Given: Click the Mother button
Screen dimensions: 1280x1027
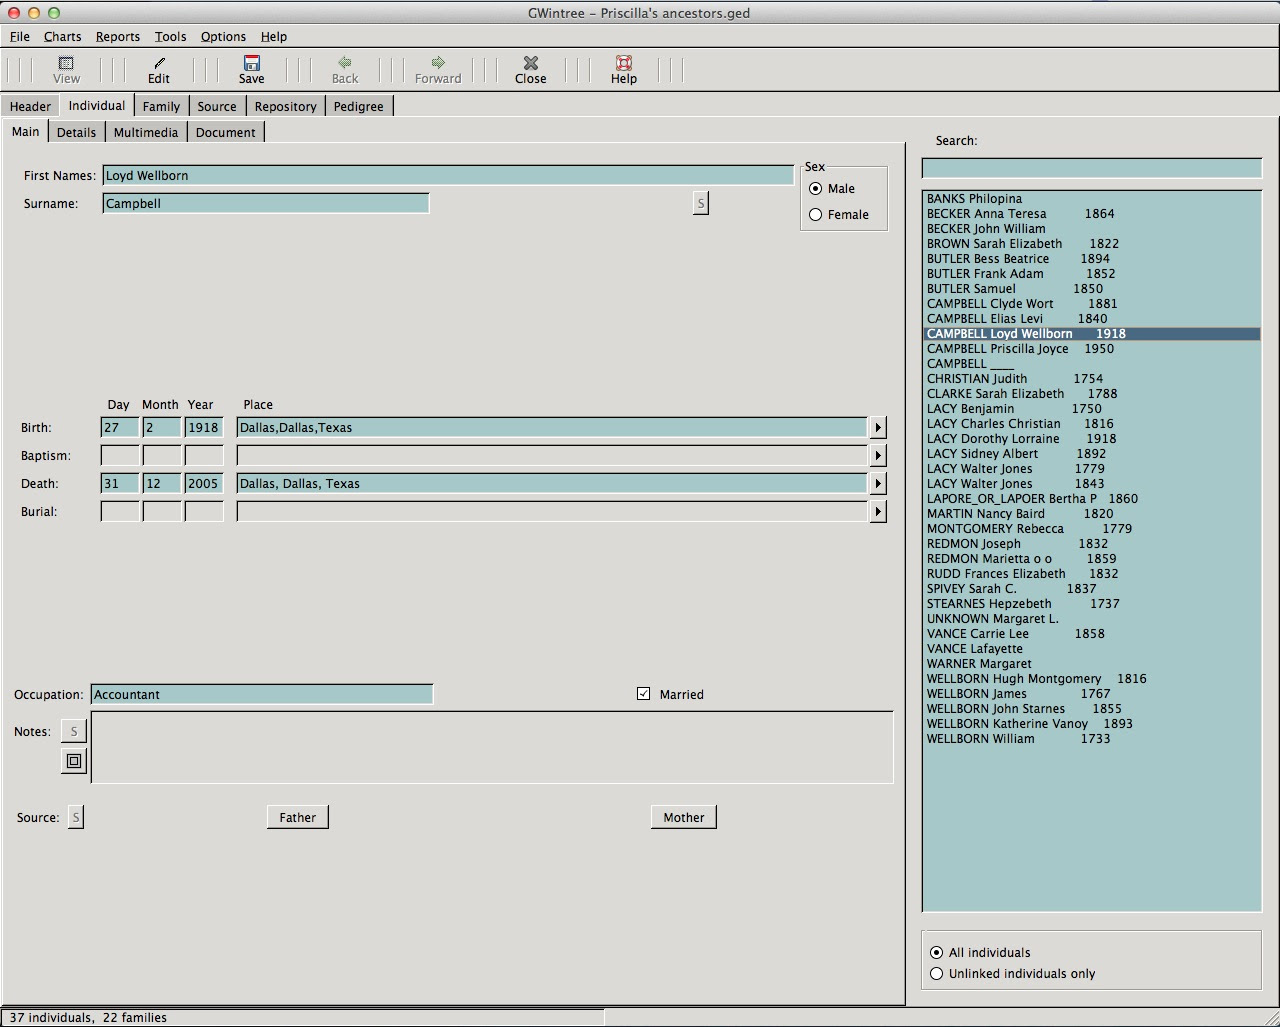Looking at the screenshot, I should pyautogui.click(x=683, y=818).
